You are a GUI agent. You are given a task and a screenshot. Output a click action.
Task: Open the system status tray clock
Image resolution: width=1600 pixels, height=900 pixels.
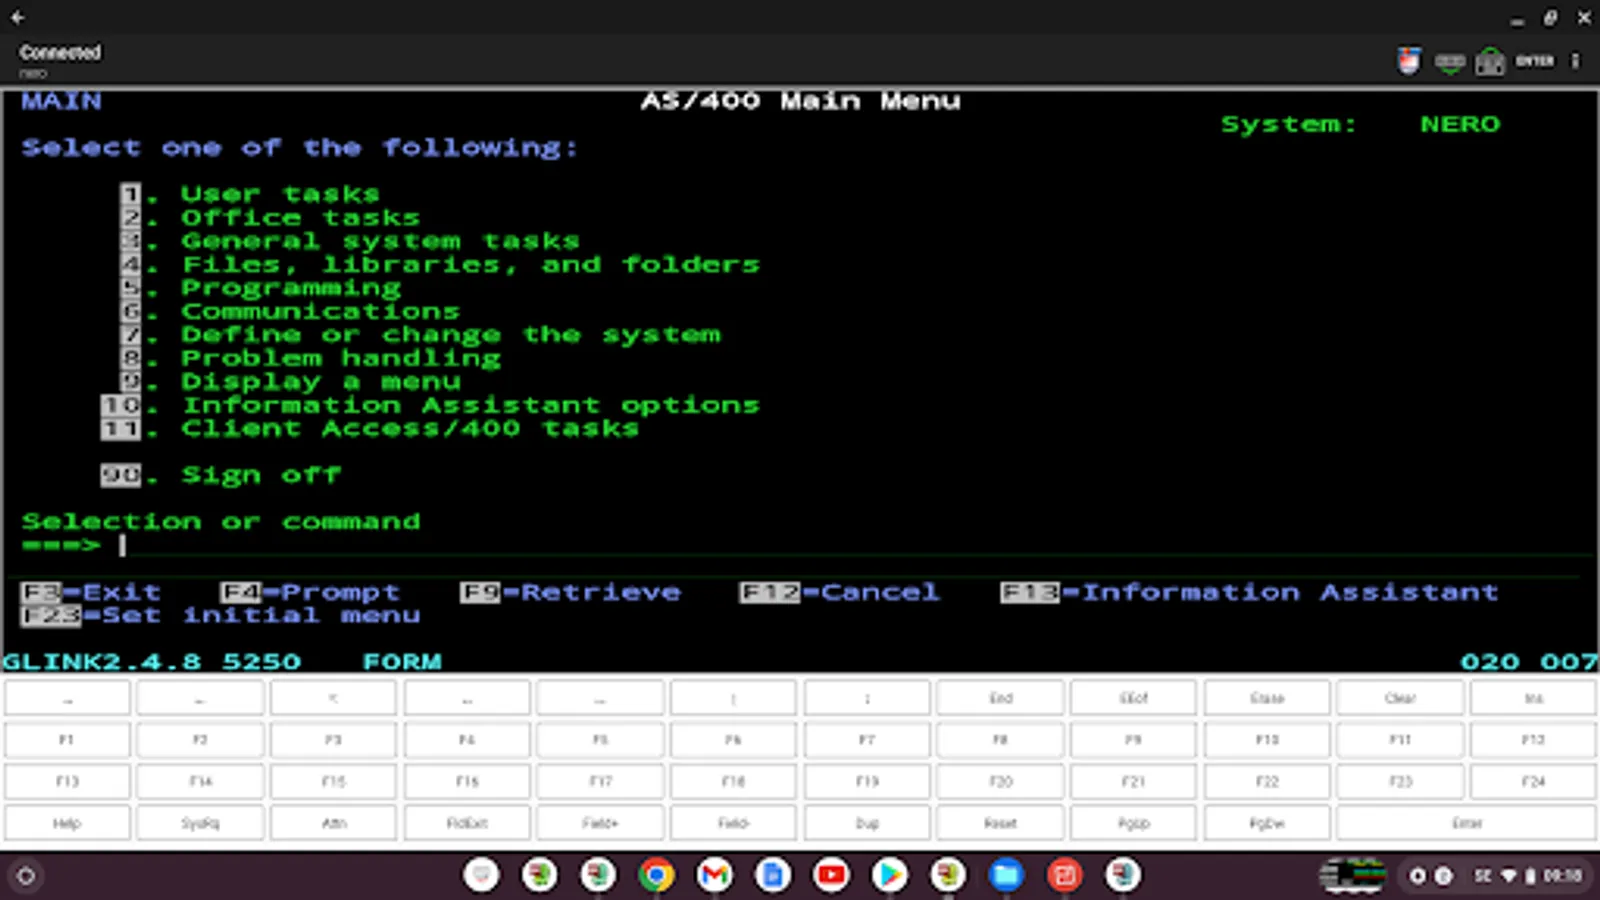1562,876
